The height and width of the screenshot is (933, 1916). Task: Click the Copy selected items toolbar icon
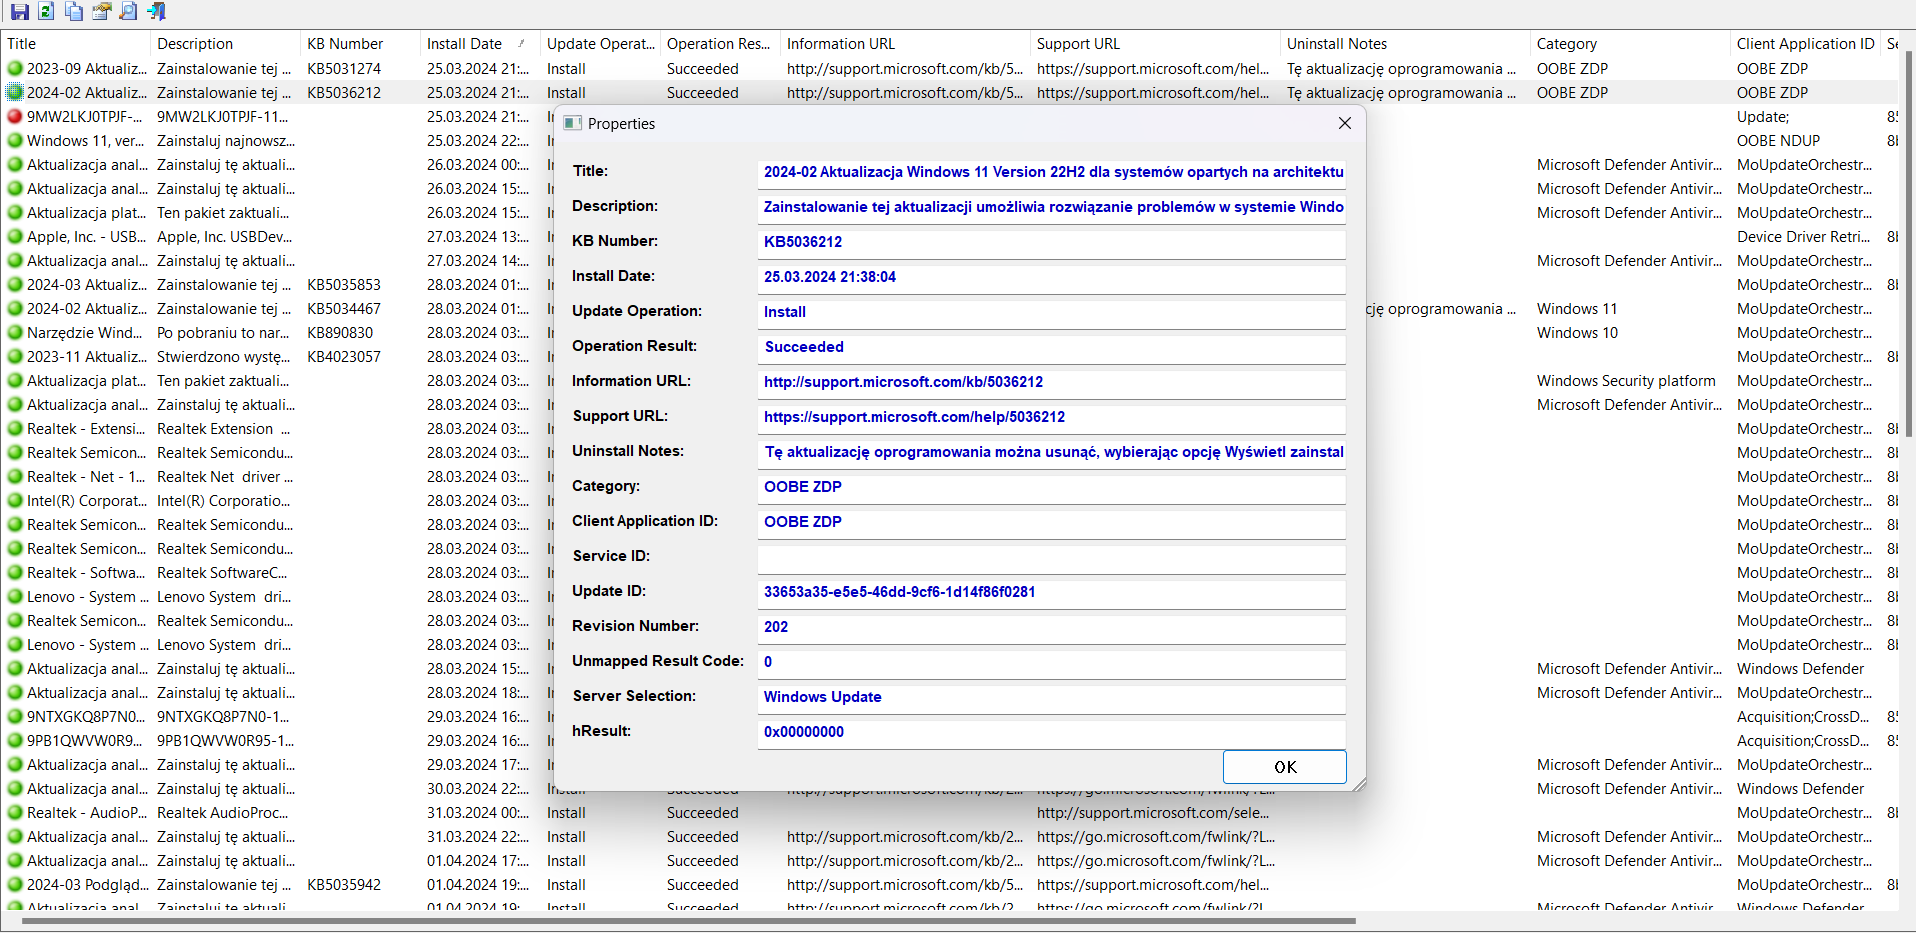point(74,12)
